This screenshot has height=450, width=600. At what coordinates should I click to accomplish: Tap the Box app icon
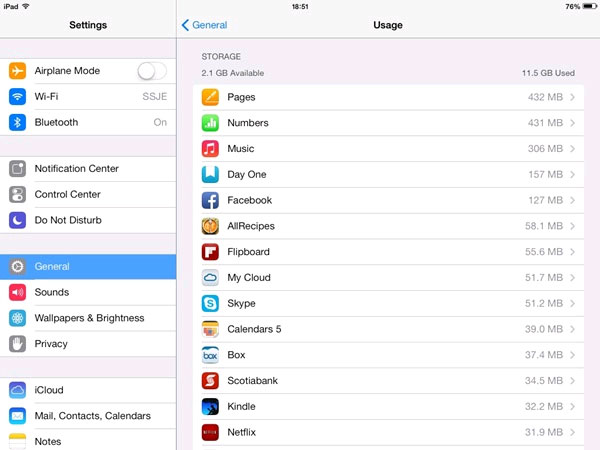[x=210, y=355]
